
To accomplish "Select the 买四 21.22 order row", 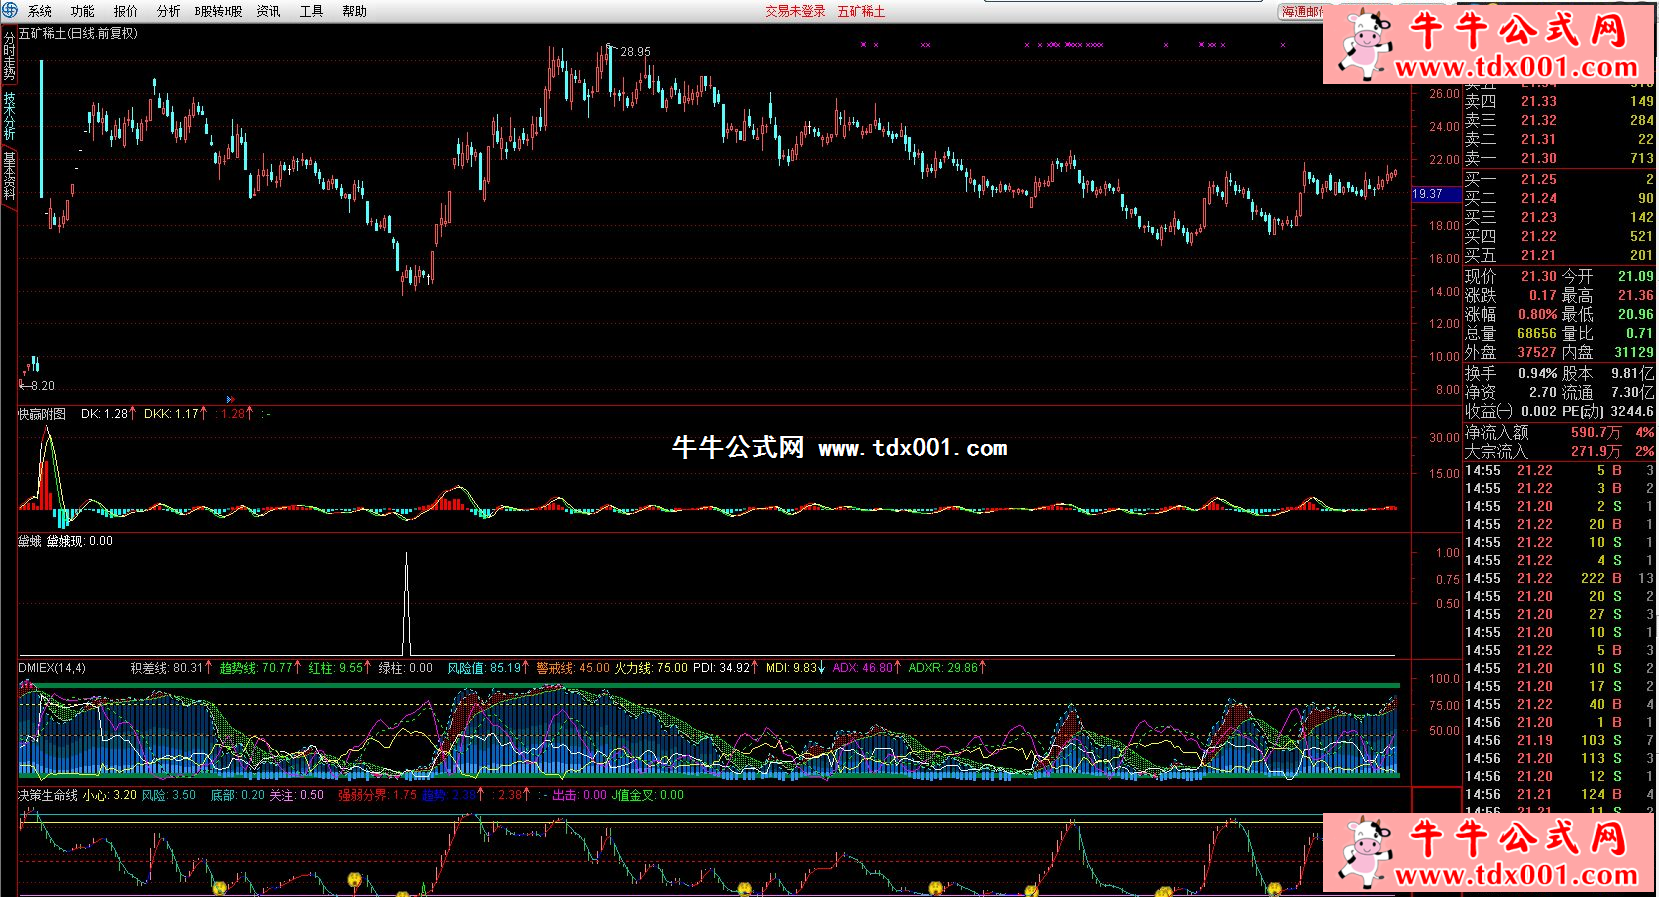I will click(x=1559, y=236).
